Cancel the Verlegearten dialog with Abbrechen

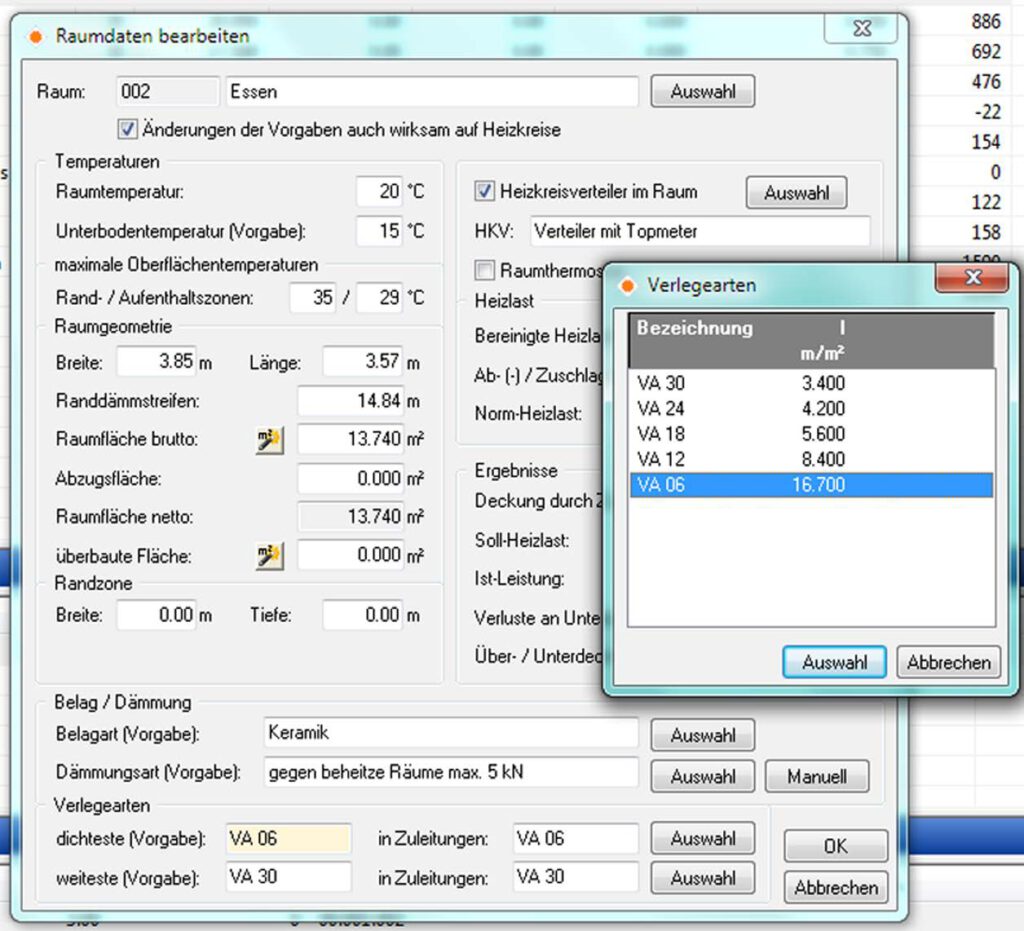click(948, 662)
